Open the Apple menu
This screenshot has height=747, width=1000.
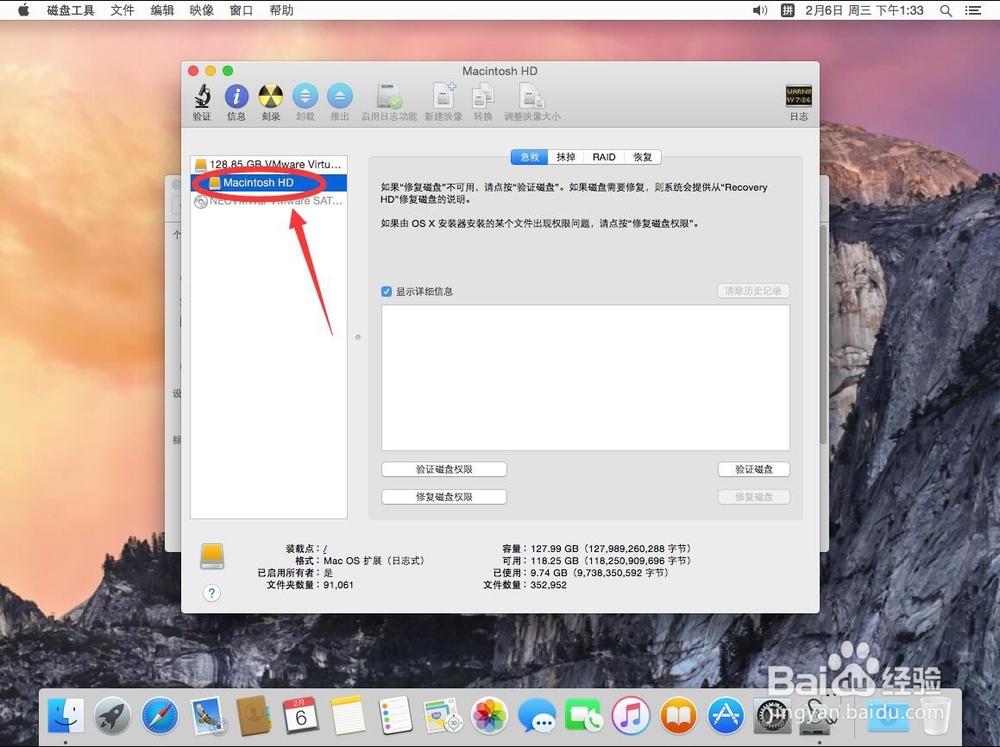click(x=24, y=10)
